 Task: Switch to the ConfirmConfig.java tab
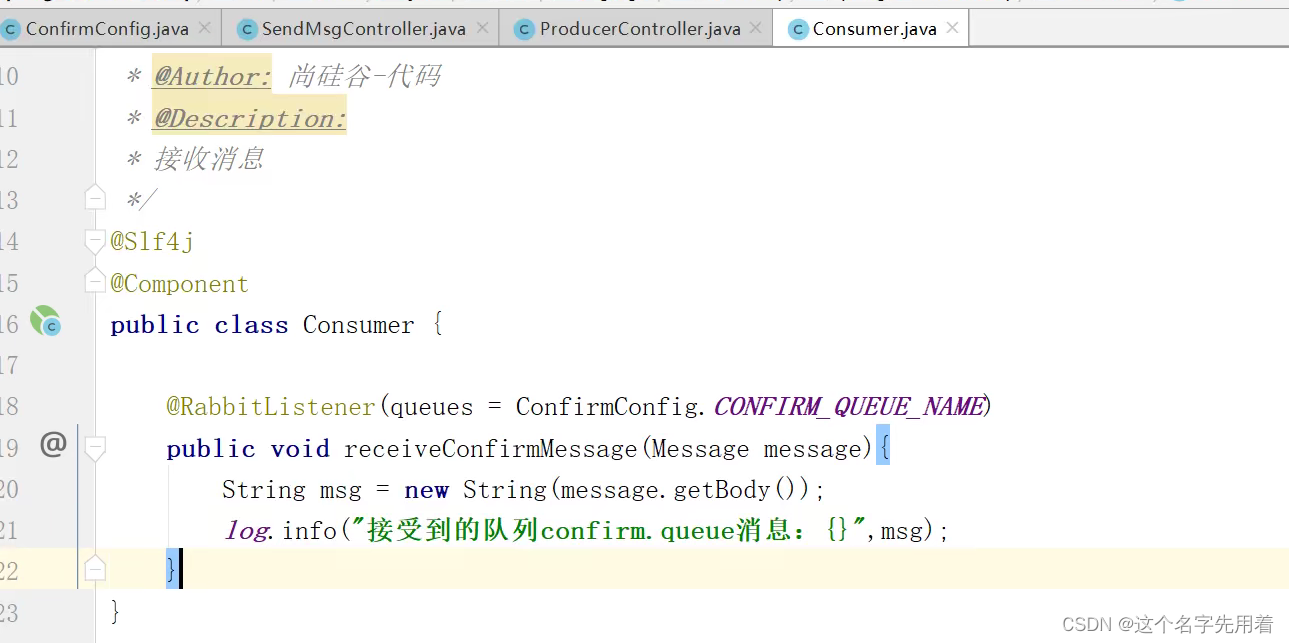107,29
